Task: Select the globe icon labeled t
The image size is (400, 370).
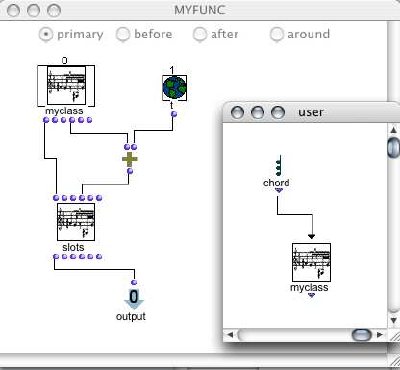Action: pyautogui.click(x=174, y=88)
